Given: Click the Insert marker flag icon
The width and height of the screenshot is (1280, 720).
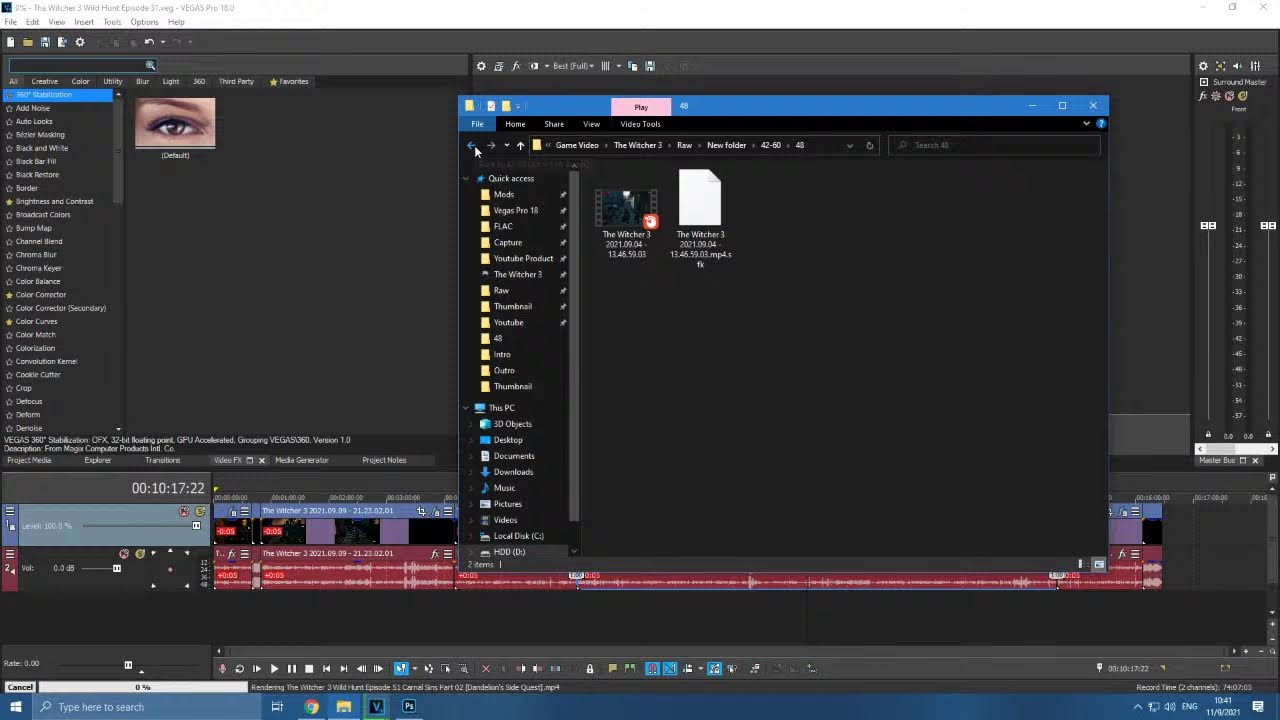Looking at the screenshot, I should pos(612,668).
